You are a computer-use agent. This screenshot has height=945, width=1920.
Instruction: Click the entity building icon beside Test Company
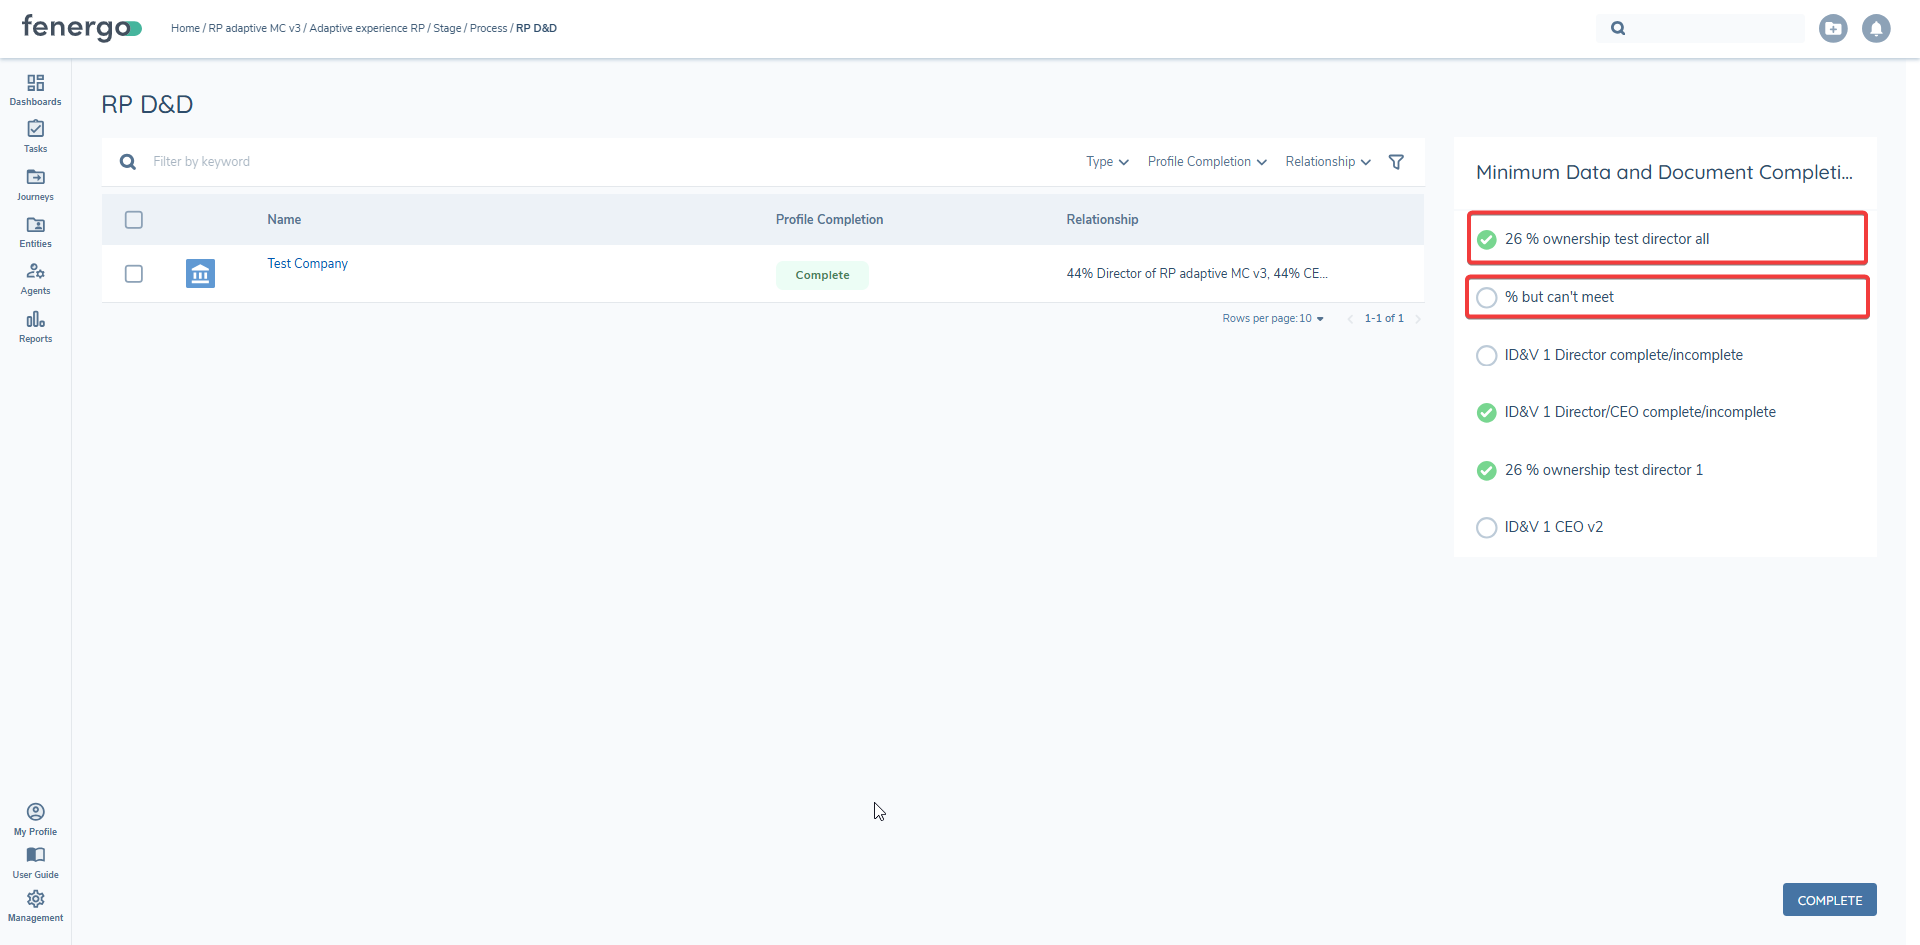tap(200, 273)
